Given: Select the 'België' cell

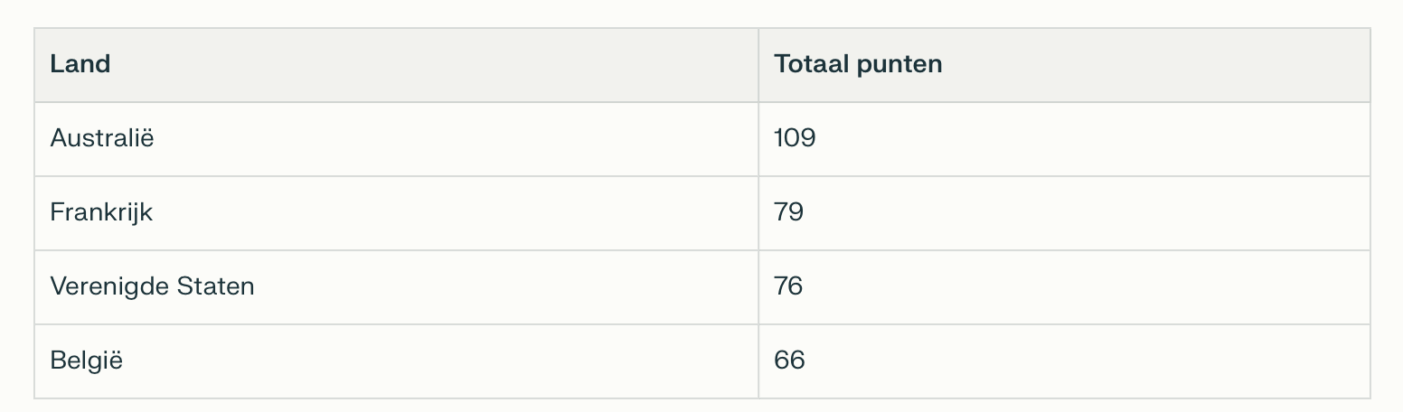Looking at the screenshot, I should pyautogui.click(x=86, y=361).
